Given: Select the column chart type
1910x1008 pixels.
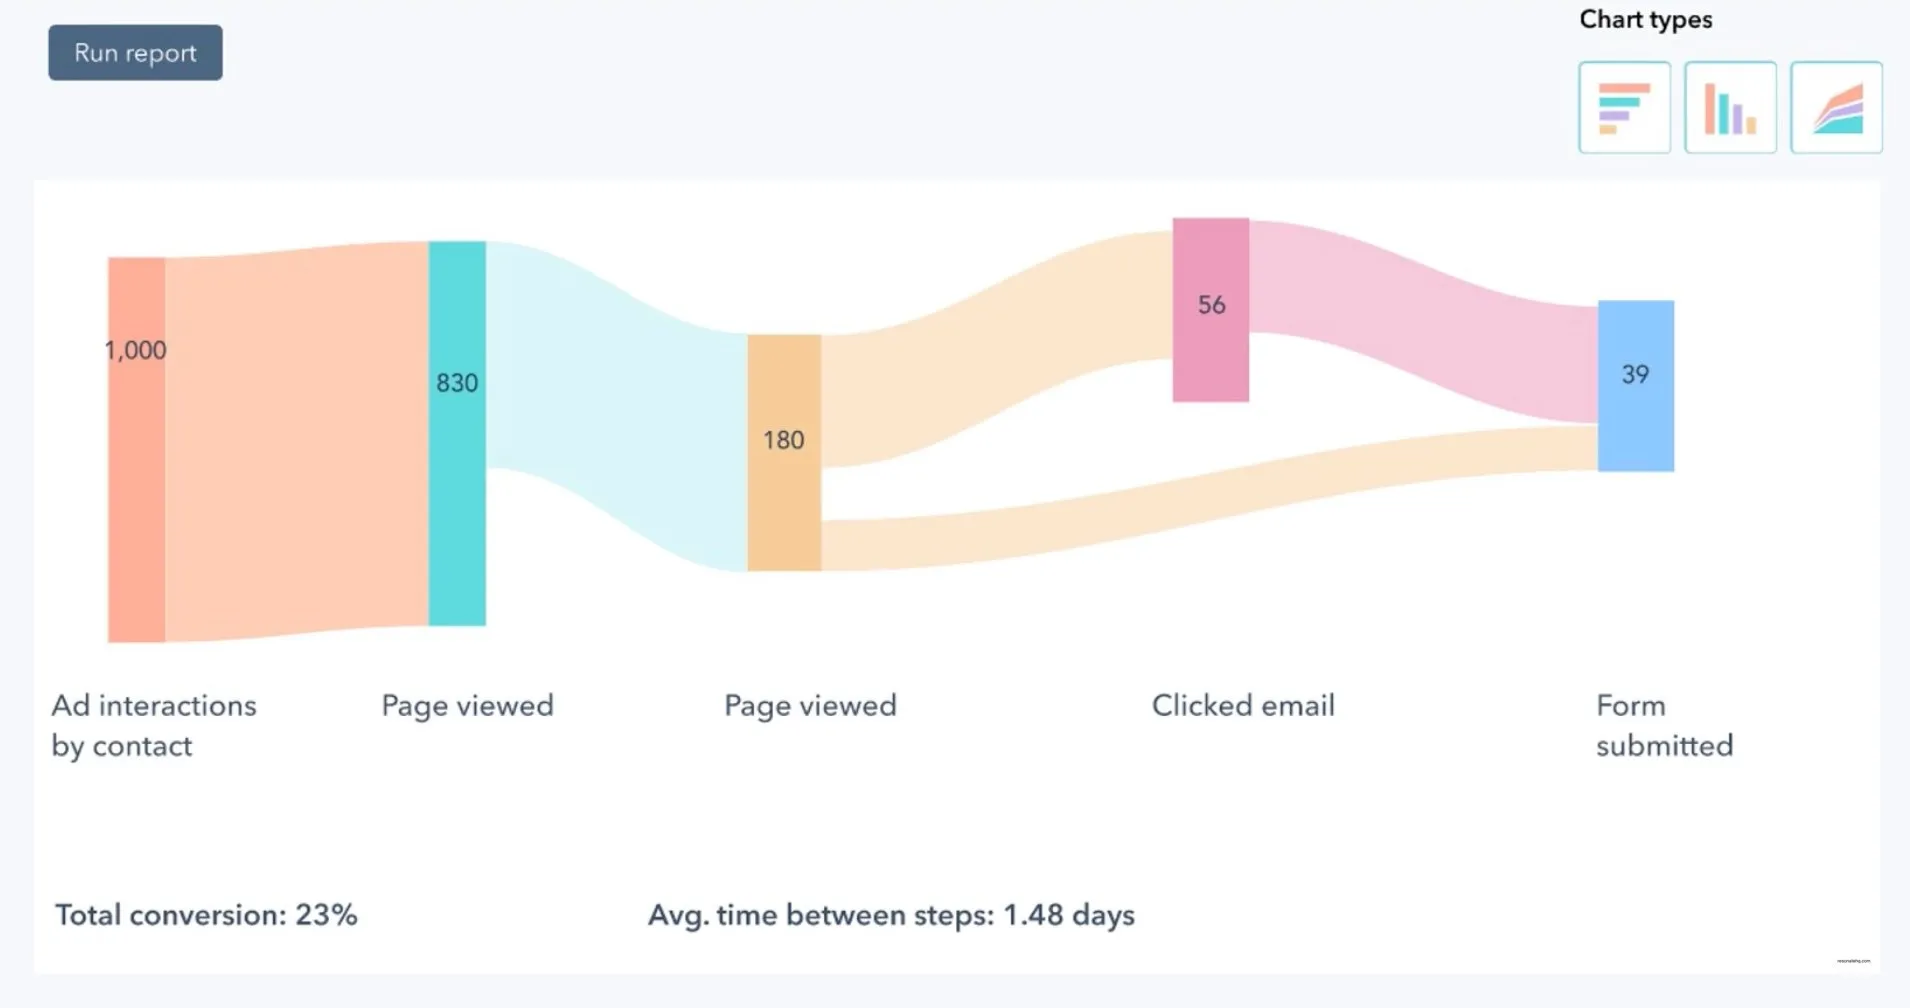Looking at the screenshot, I should [1730, 107].
